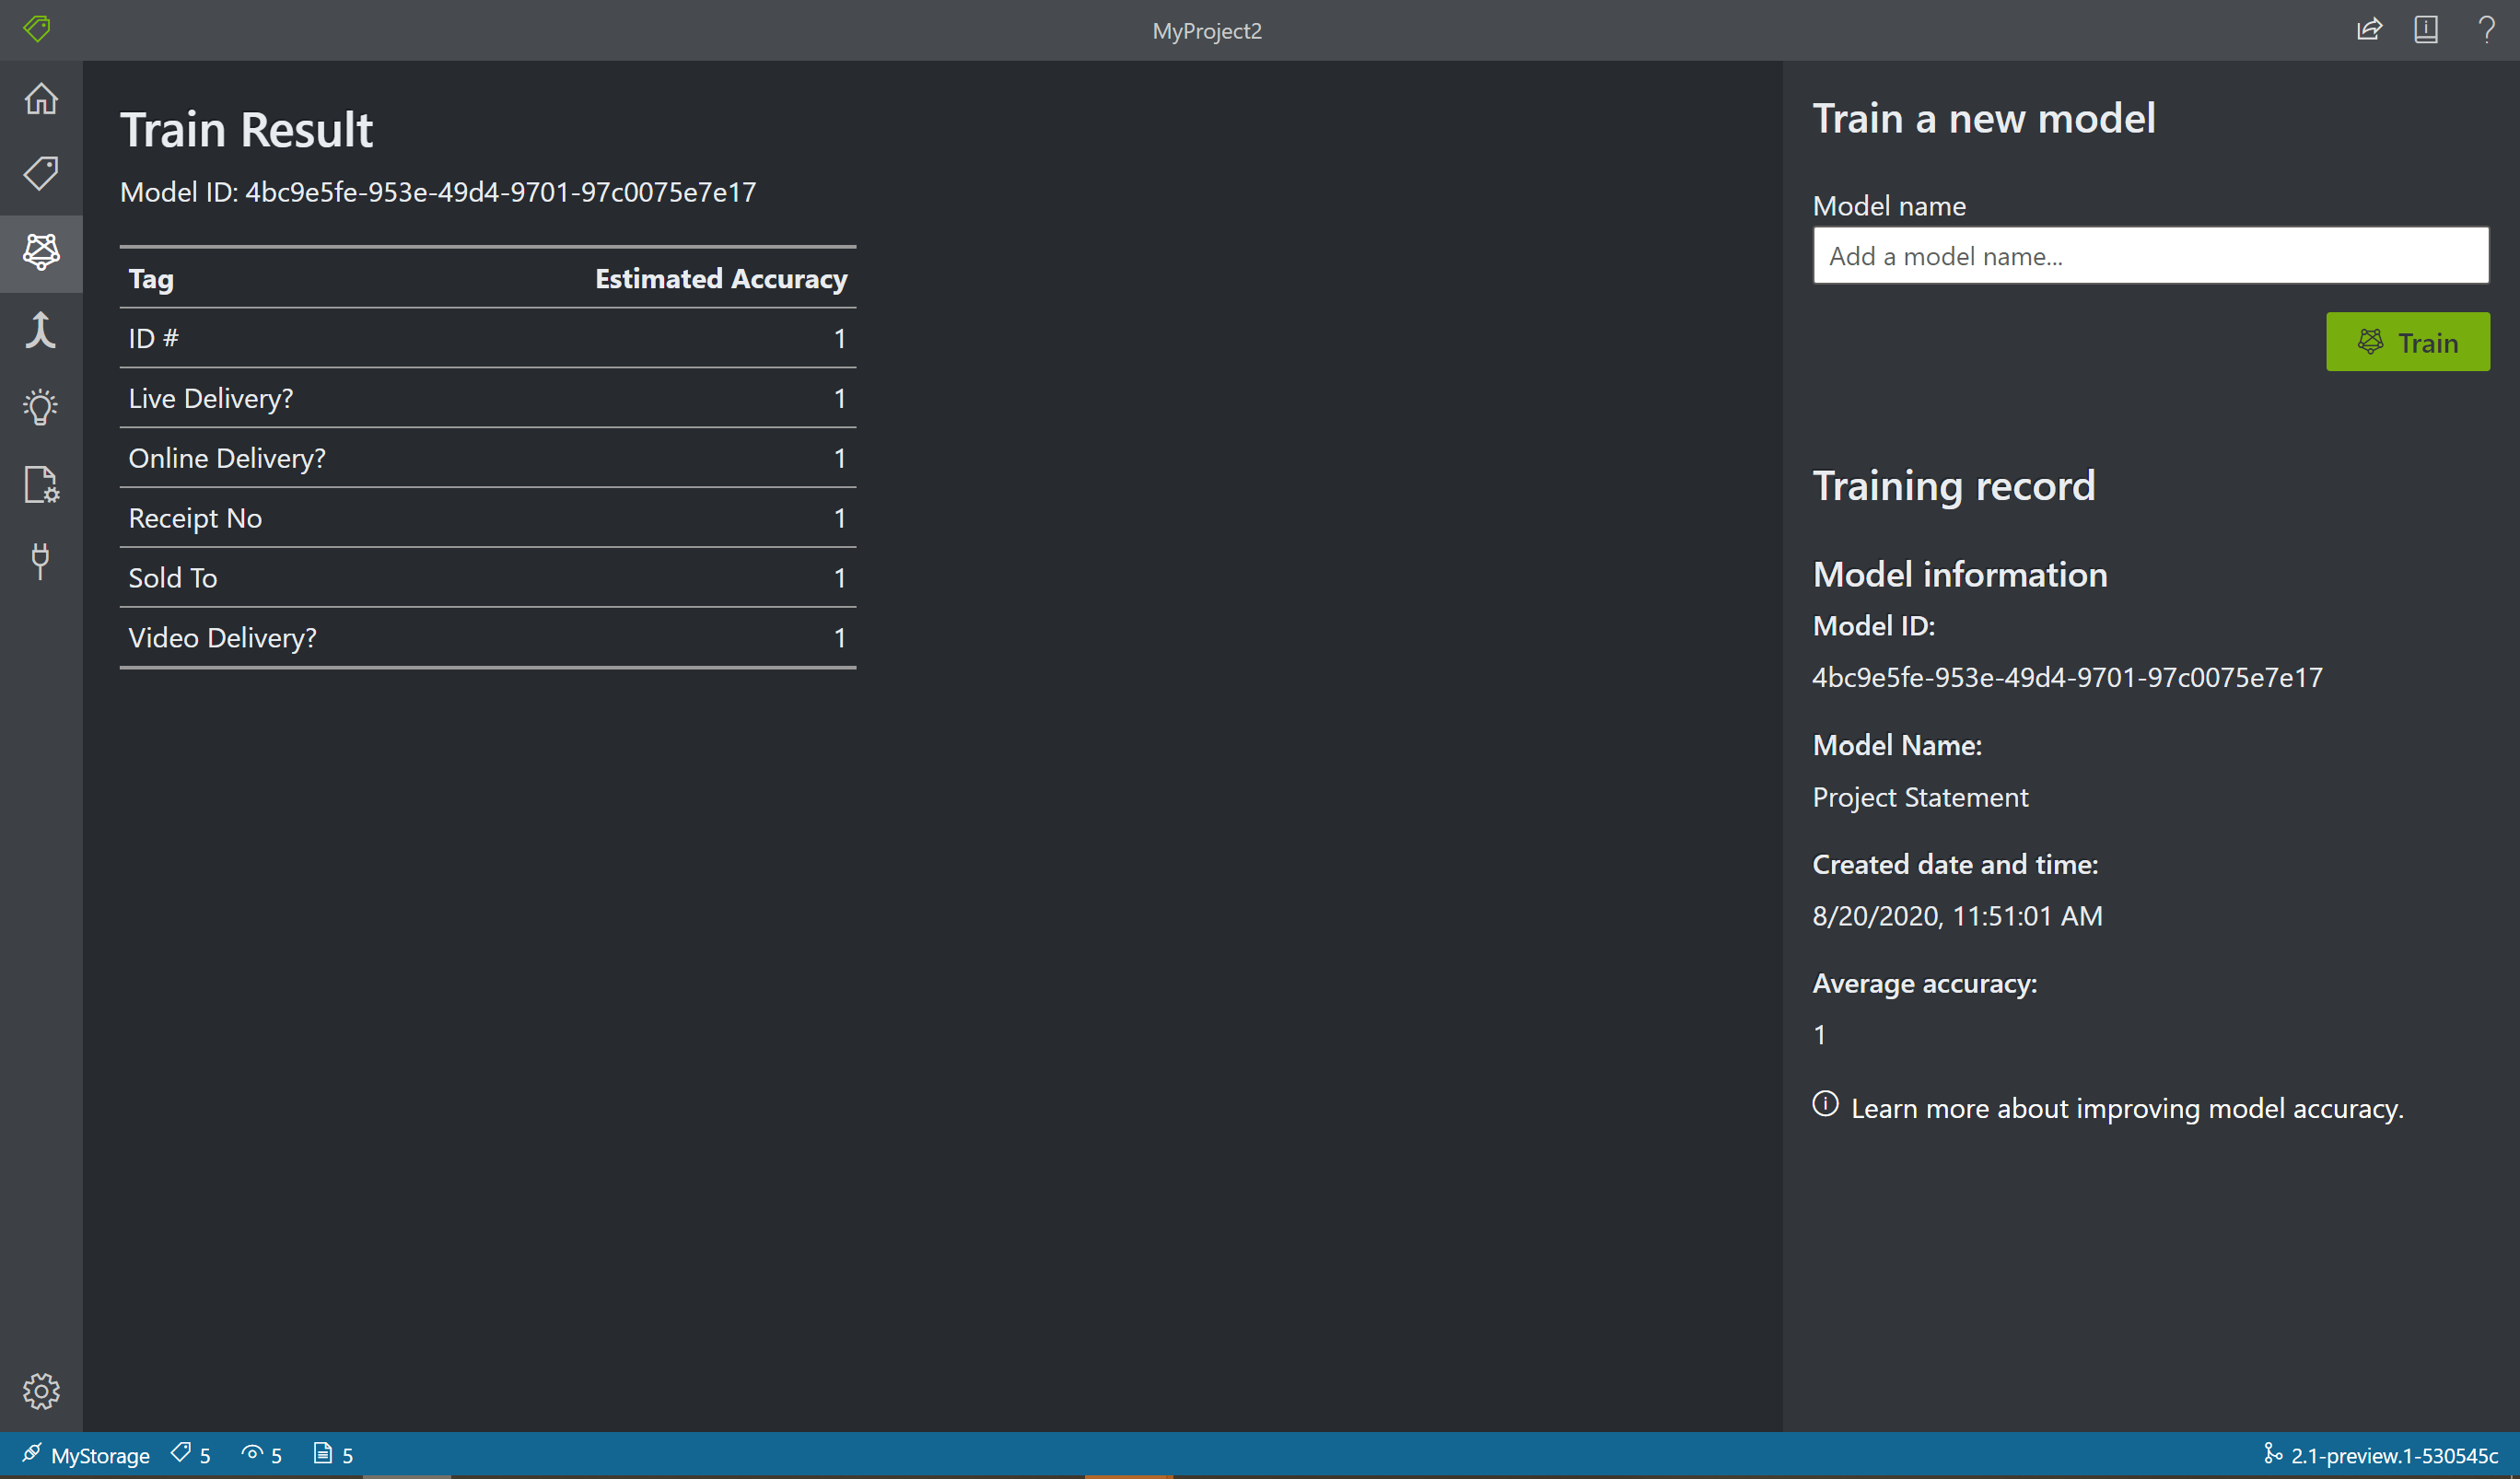Select the Receipt No tag row
The width and height of the screenshot is (2520, 1479).
(490, 516)
